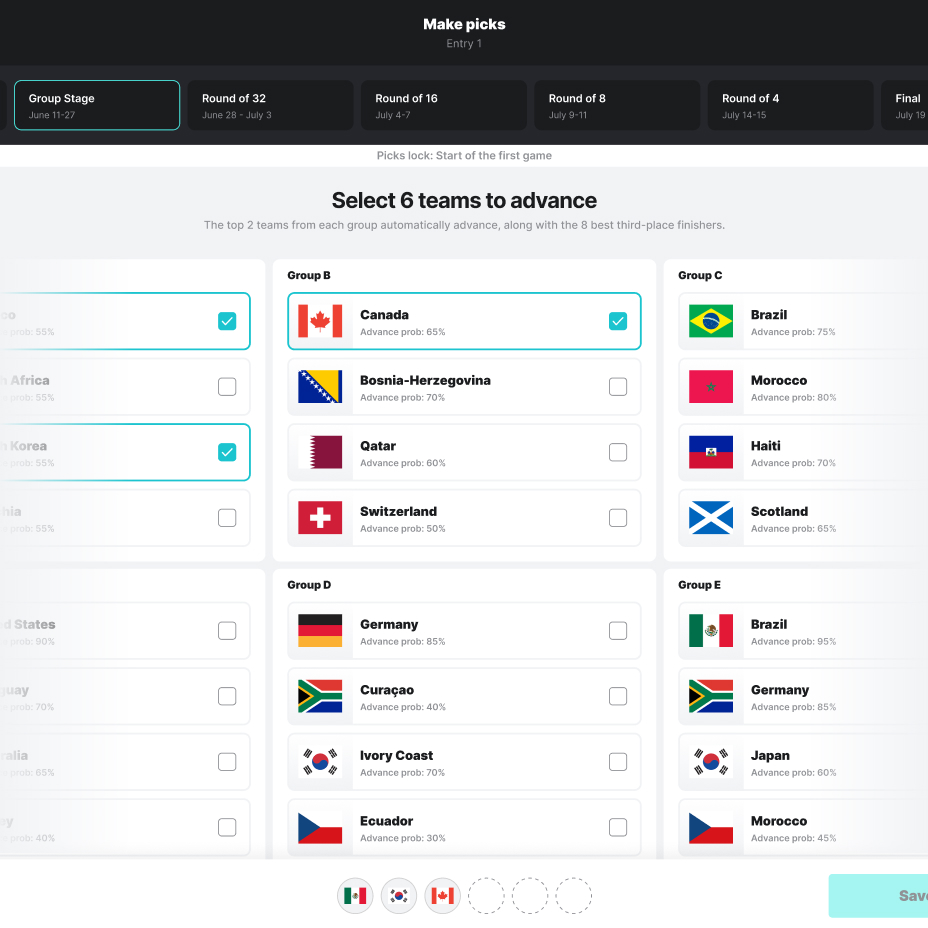Check the checkbox in the 65% row at left
Screen dimensions: 928x928
[227, 762]
